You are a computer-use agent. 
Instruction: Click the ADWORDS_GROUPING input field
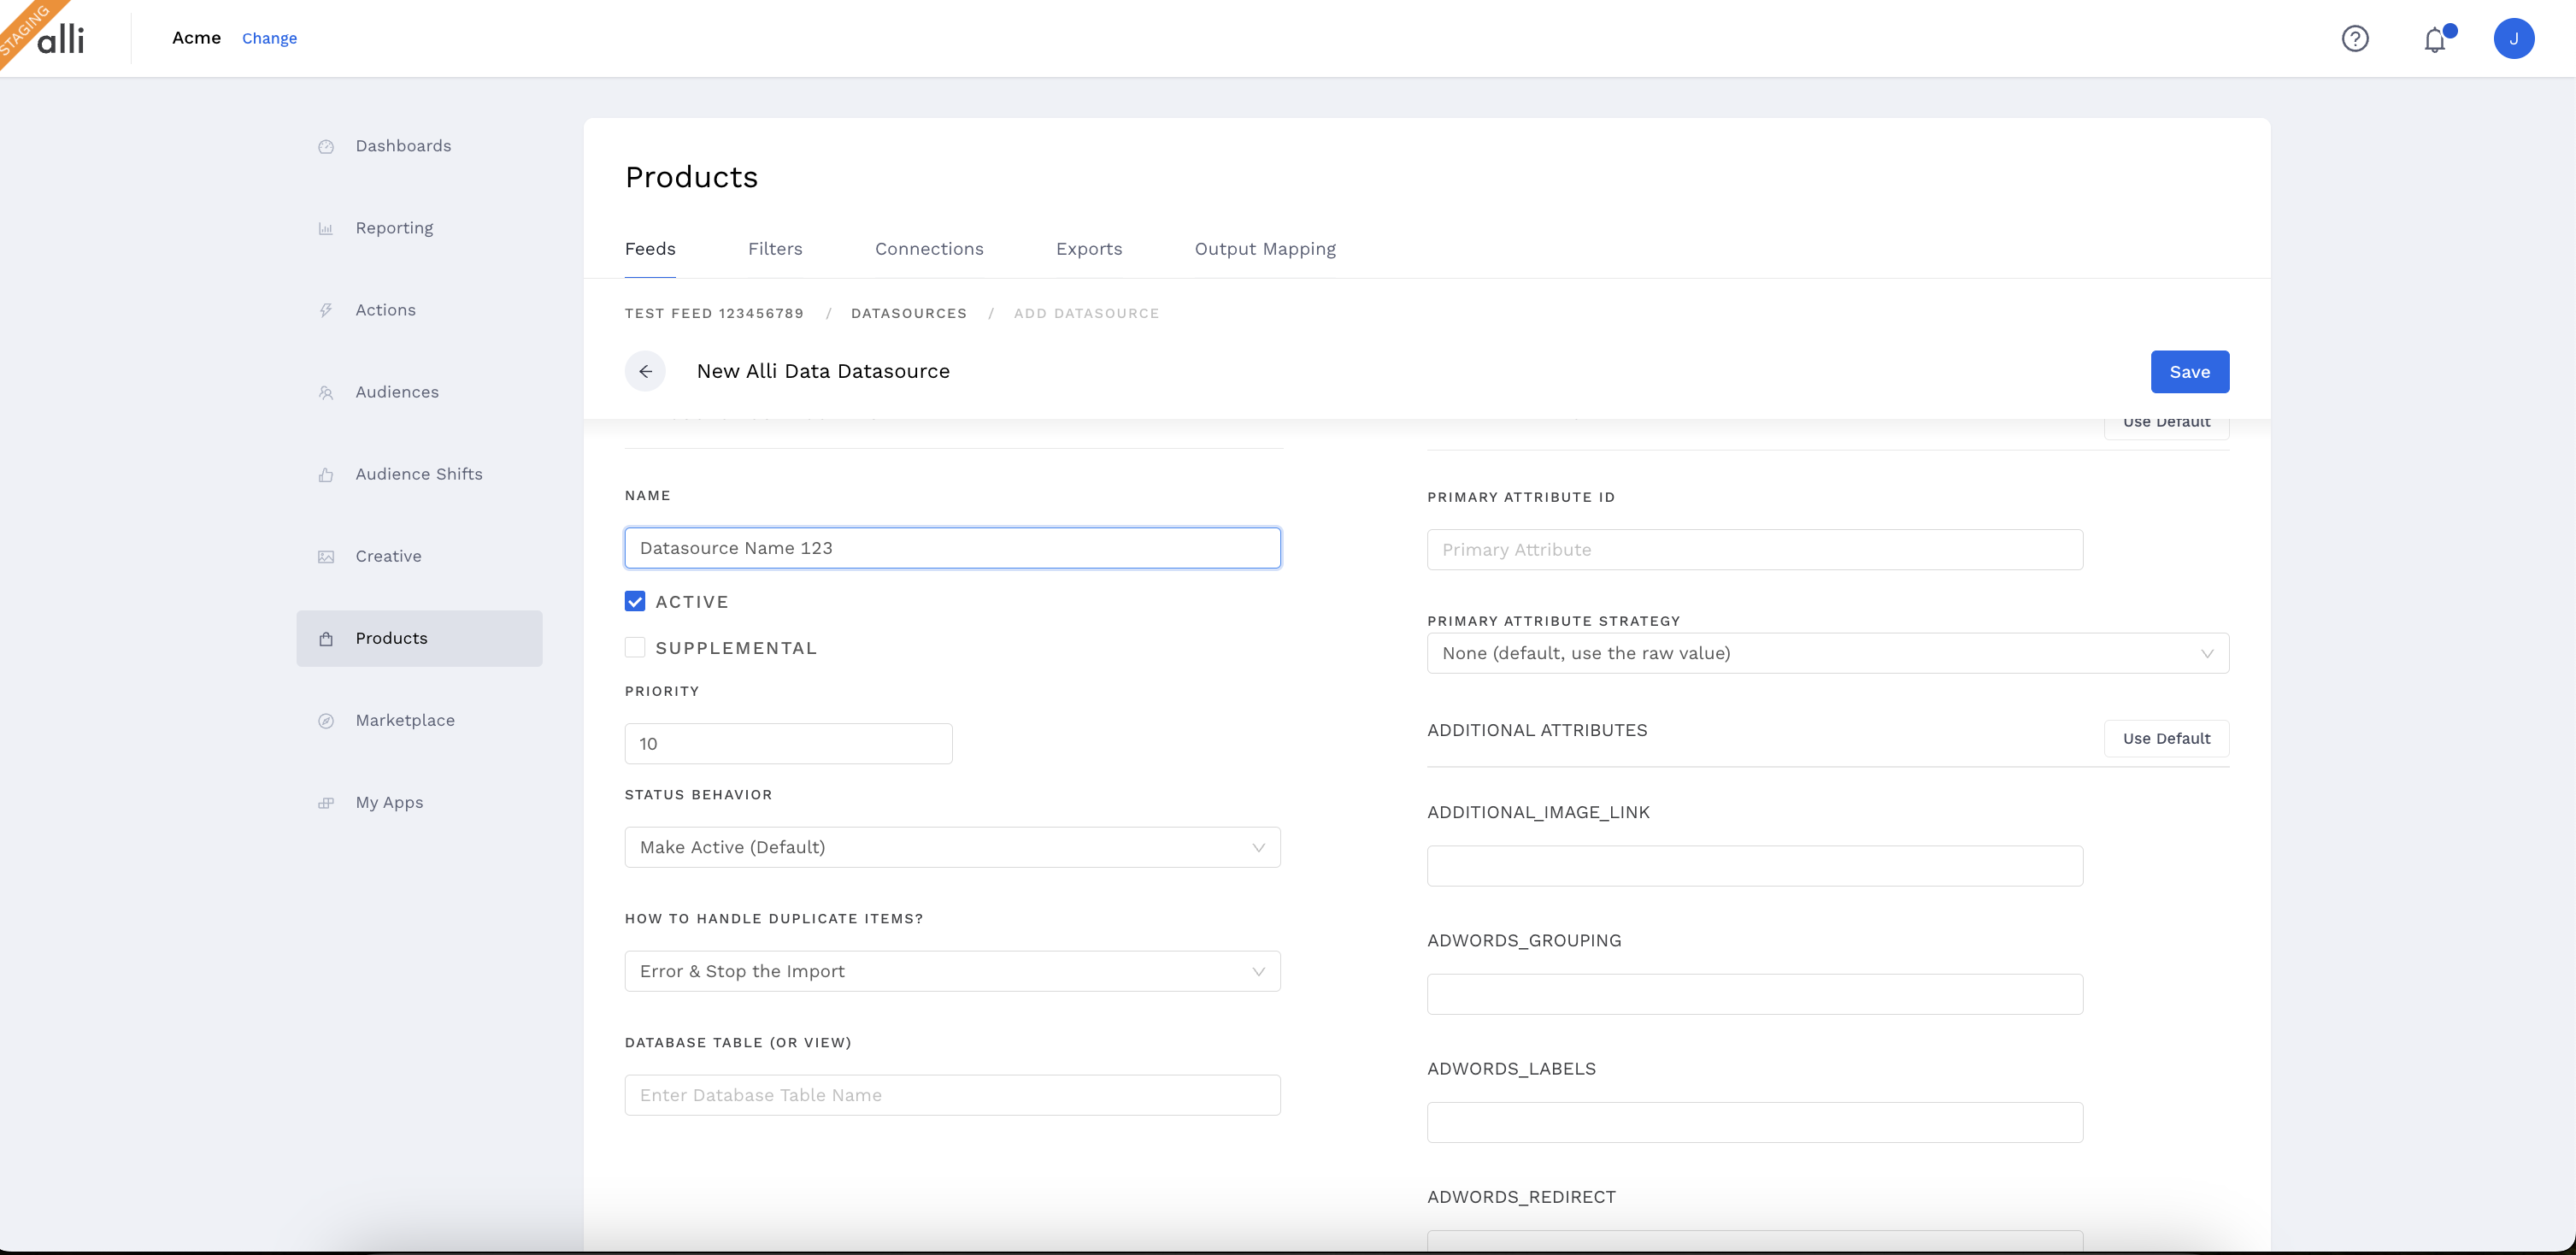tap(1755, 994)
